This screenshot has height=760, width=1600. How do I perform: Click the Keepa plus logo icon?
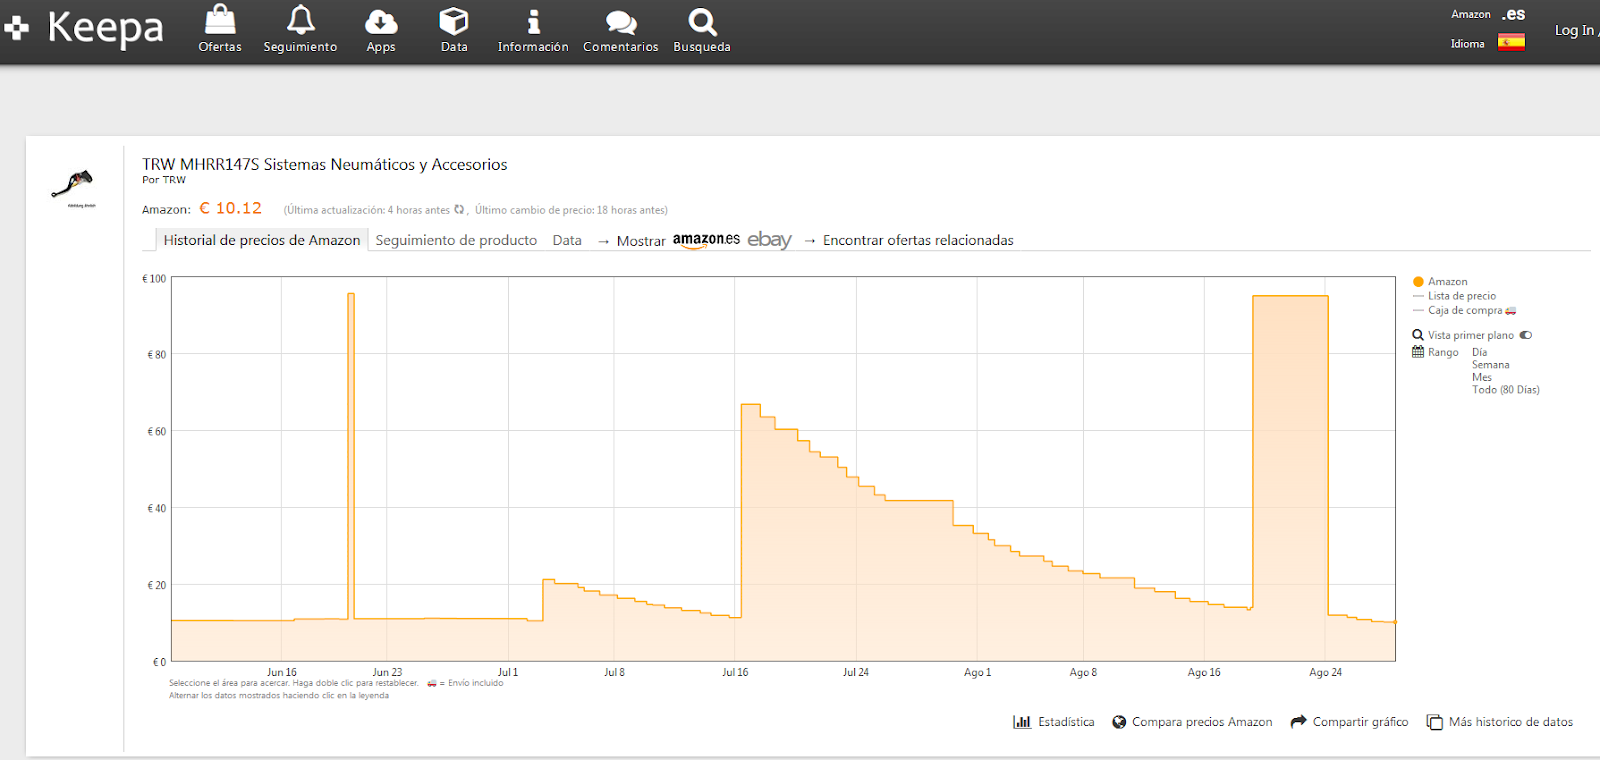(x=16, y=27)
